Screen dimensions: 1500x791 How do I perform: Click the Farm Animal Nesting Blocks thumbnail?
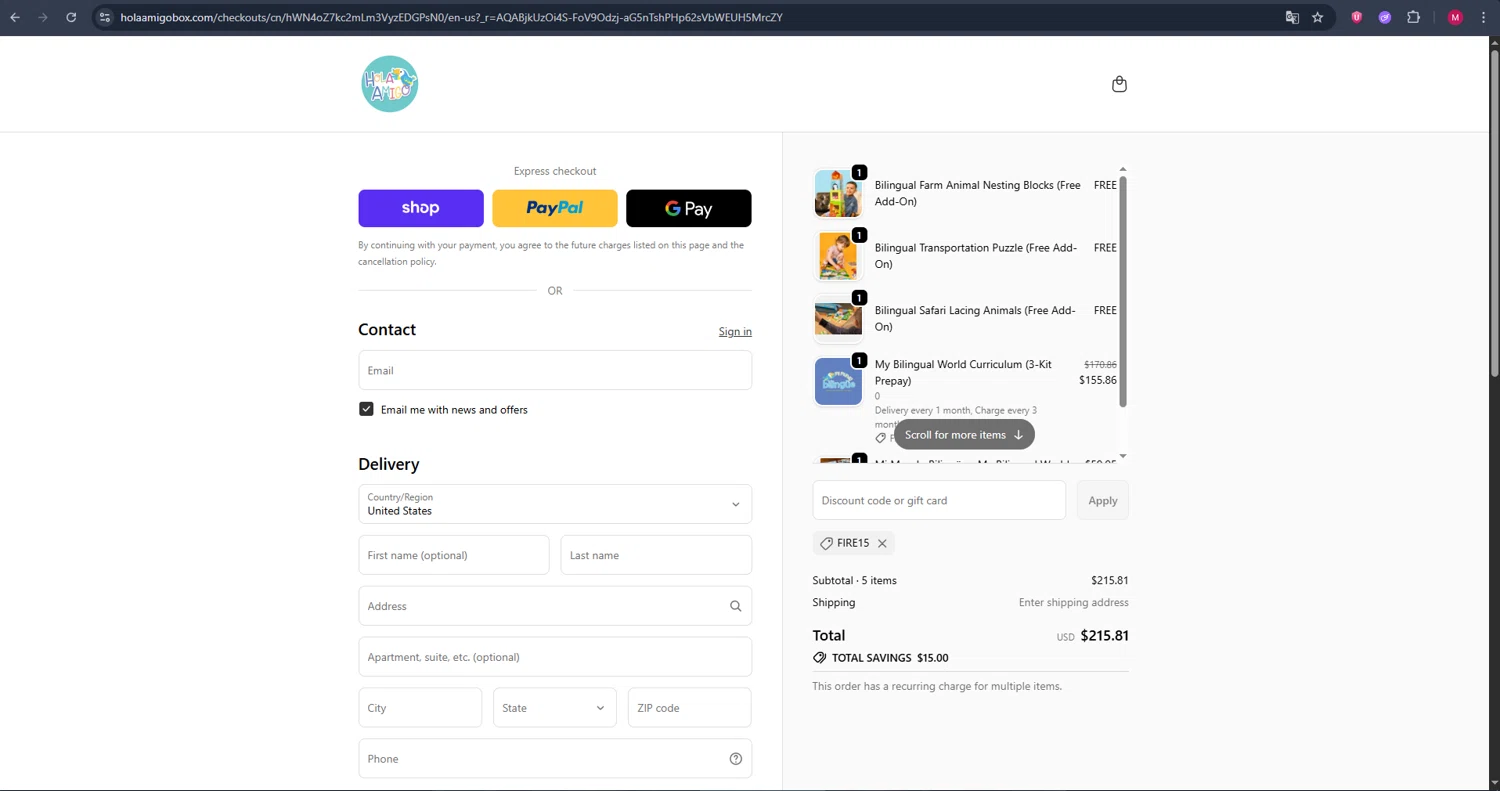click(838, 193)
